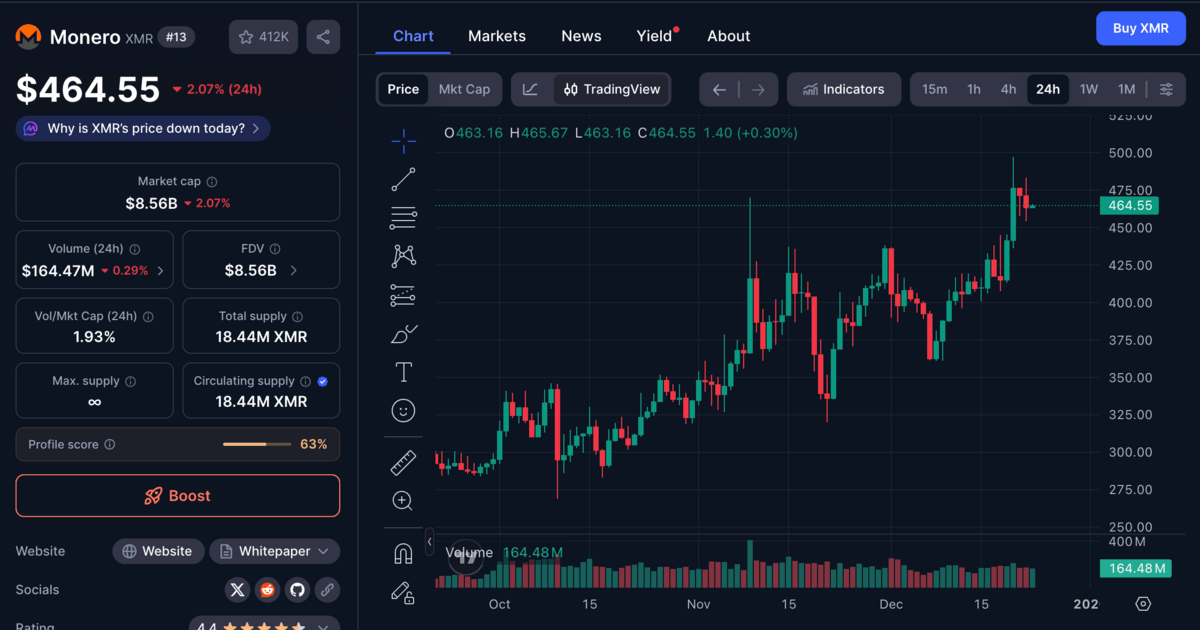Open the News tab
Image resolution: width=1200 pixels, height=630 pixels.
(581, 36)
